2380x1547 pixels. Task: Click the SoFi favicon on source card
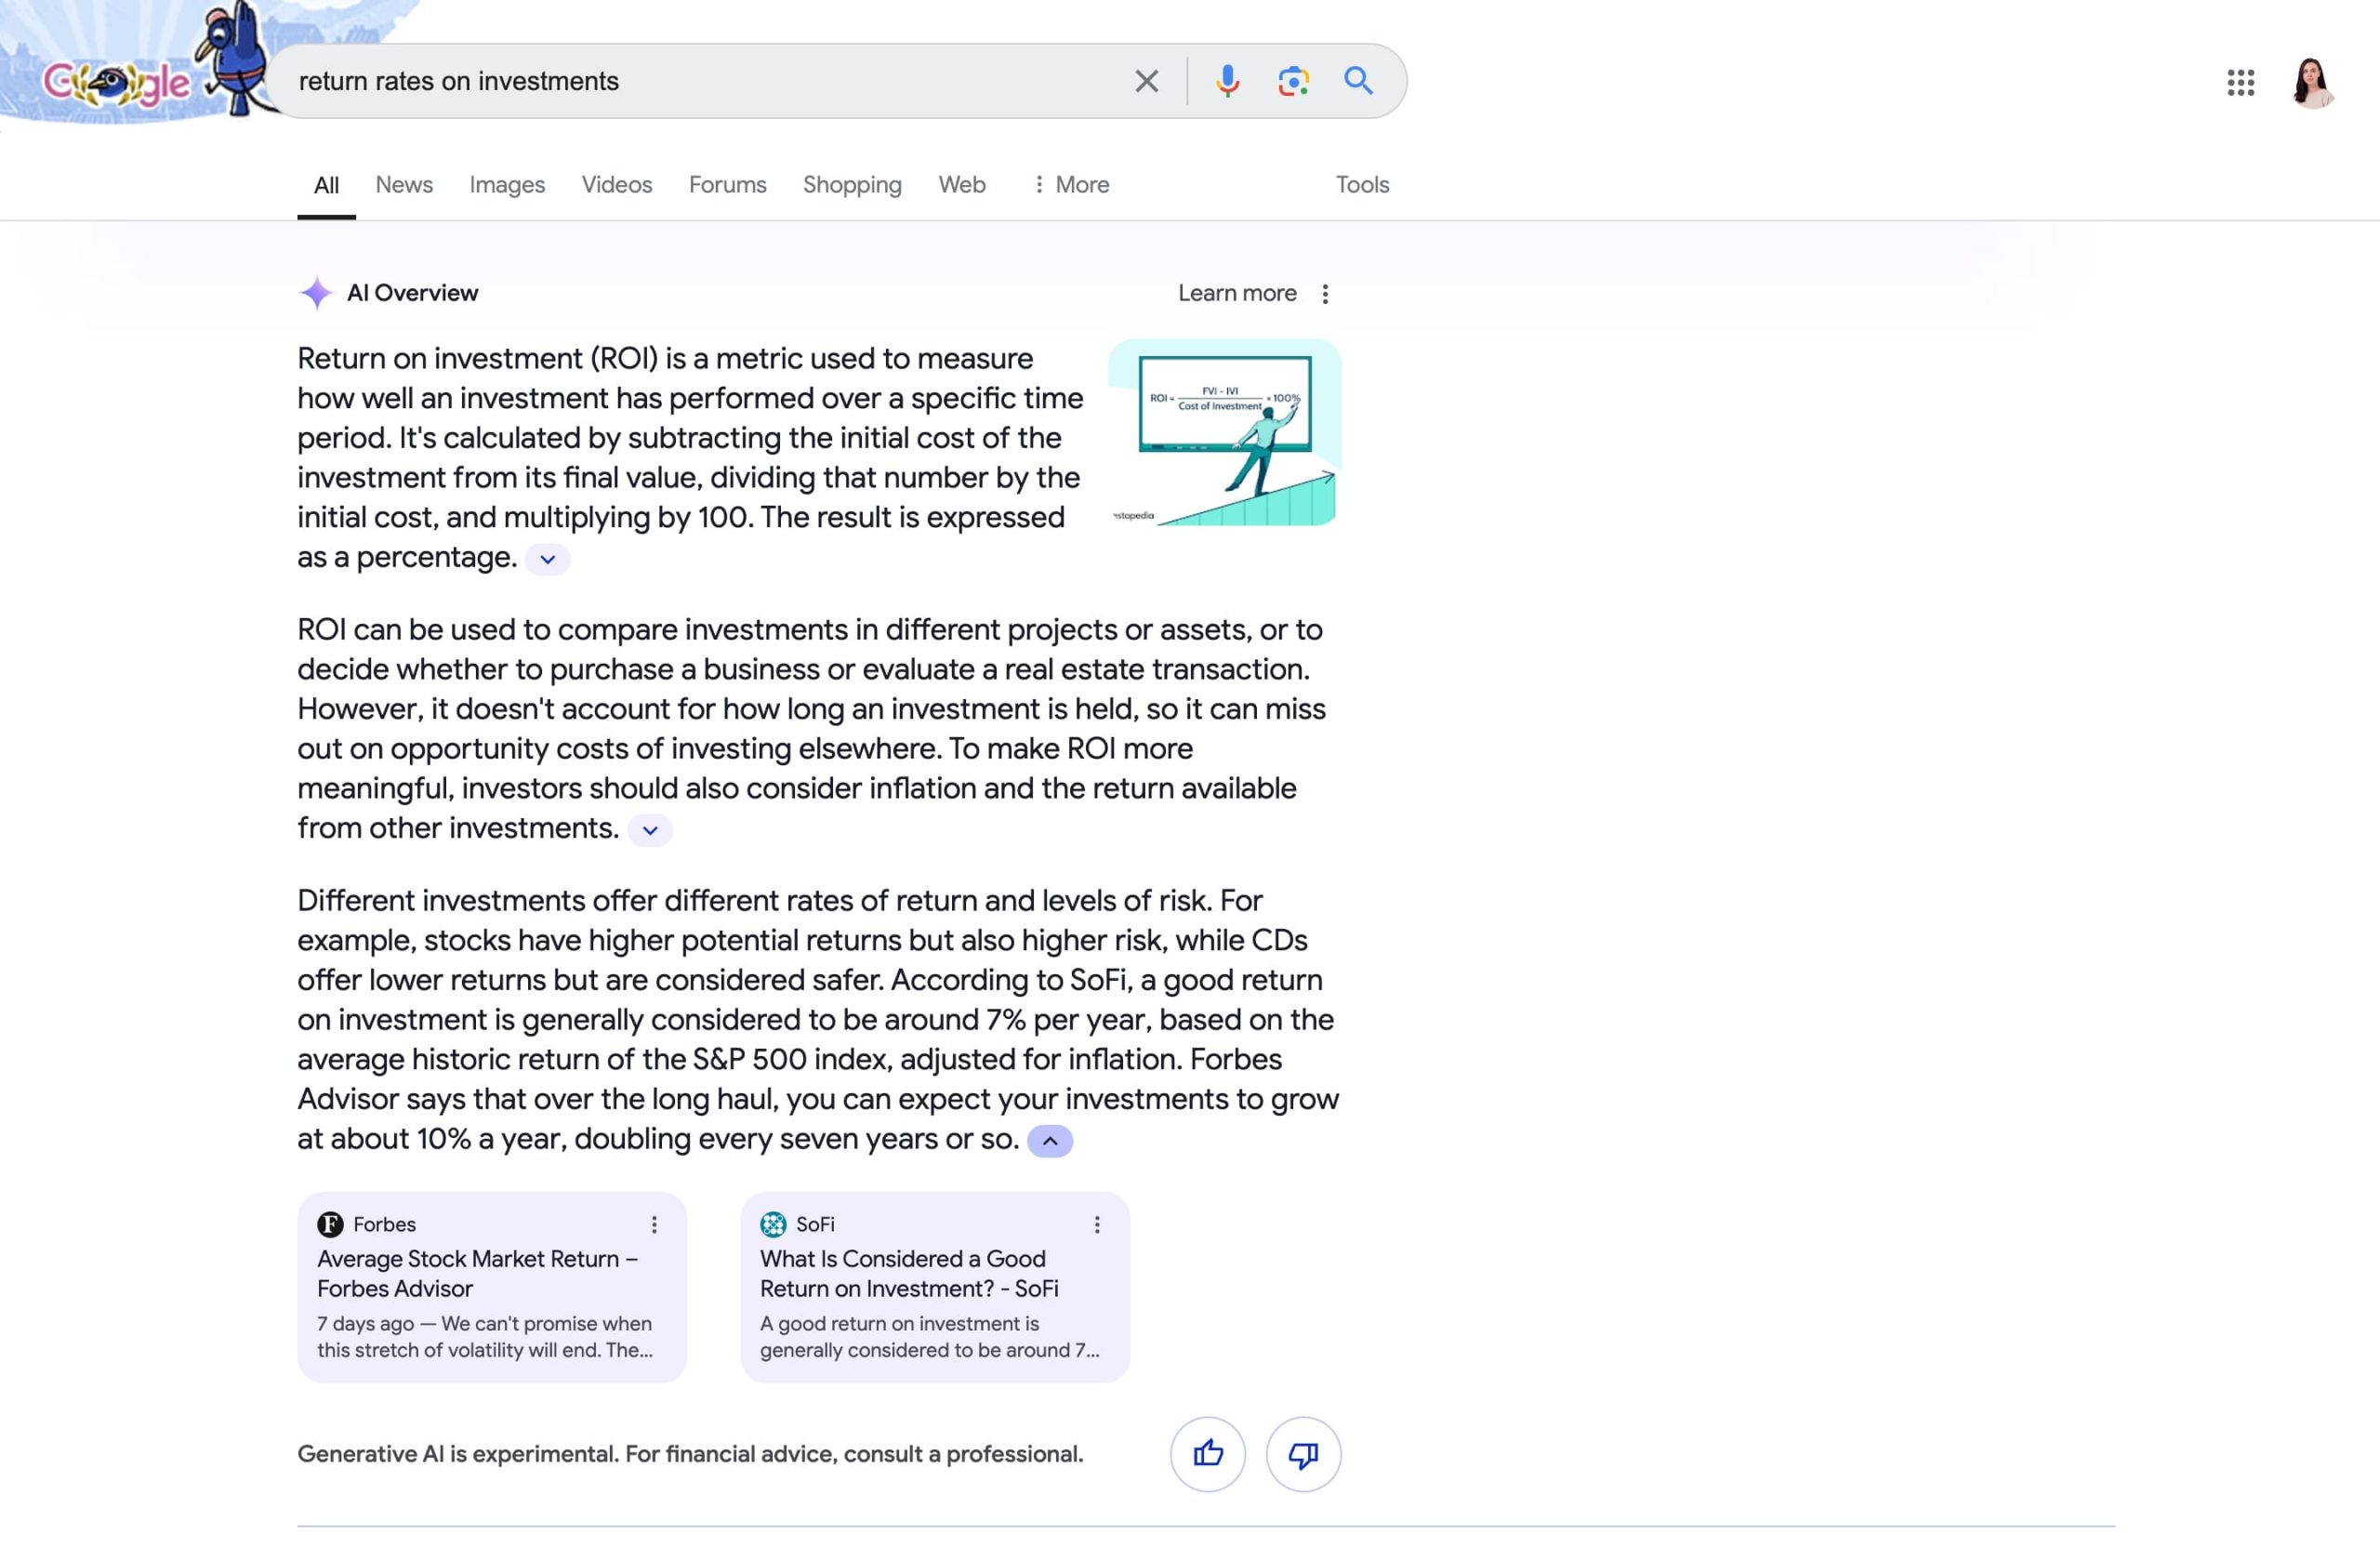point(773,1224)
